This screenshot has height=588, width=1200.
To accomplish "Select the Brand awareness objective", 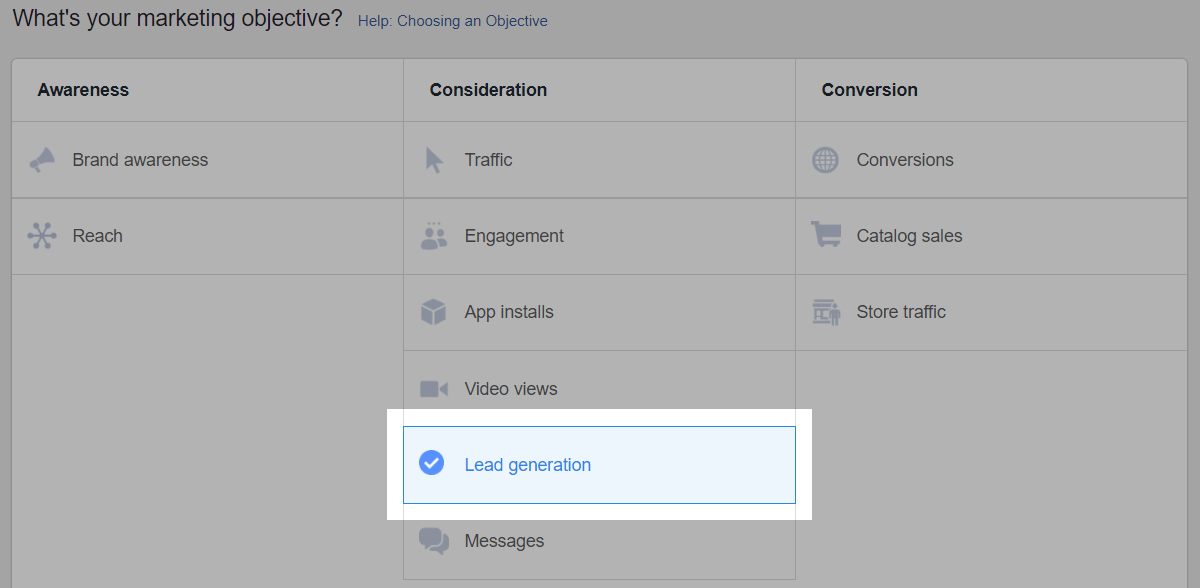I will point(140,160).
